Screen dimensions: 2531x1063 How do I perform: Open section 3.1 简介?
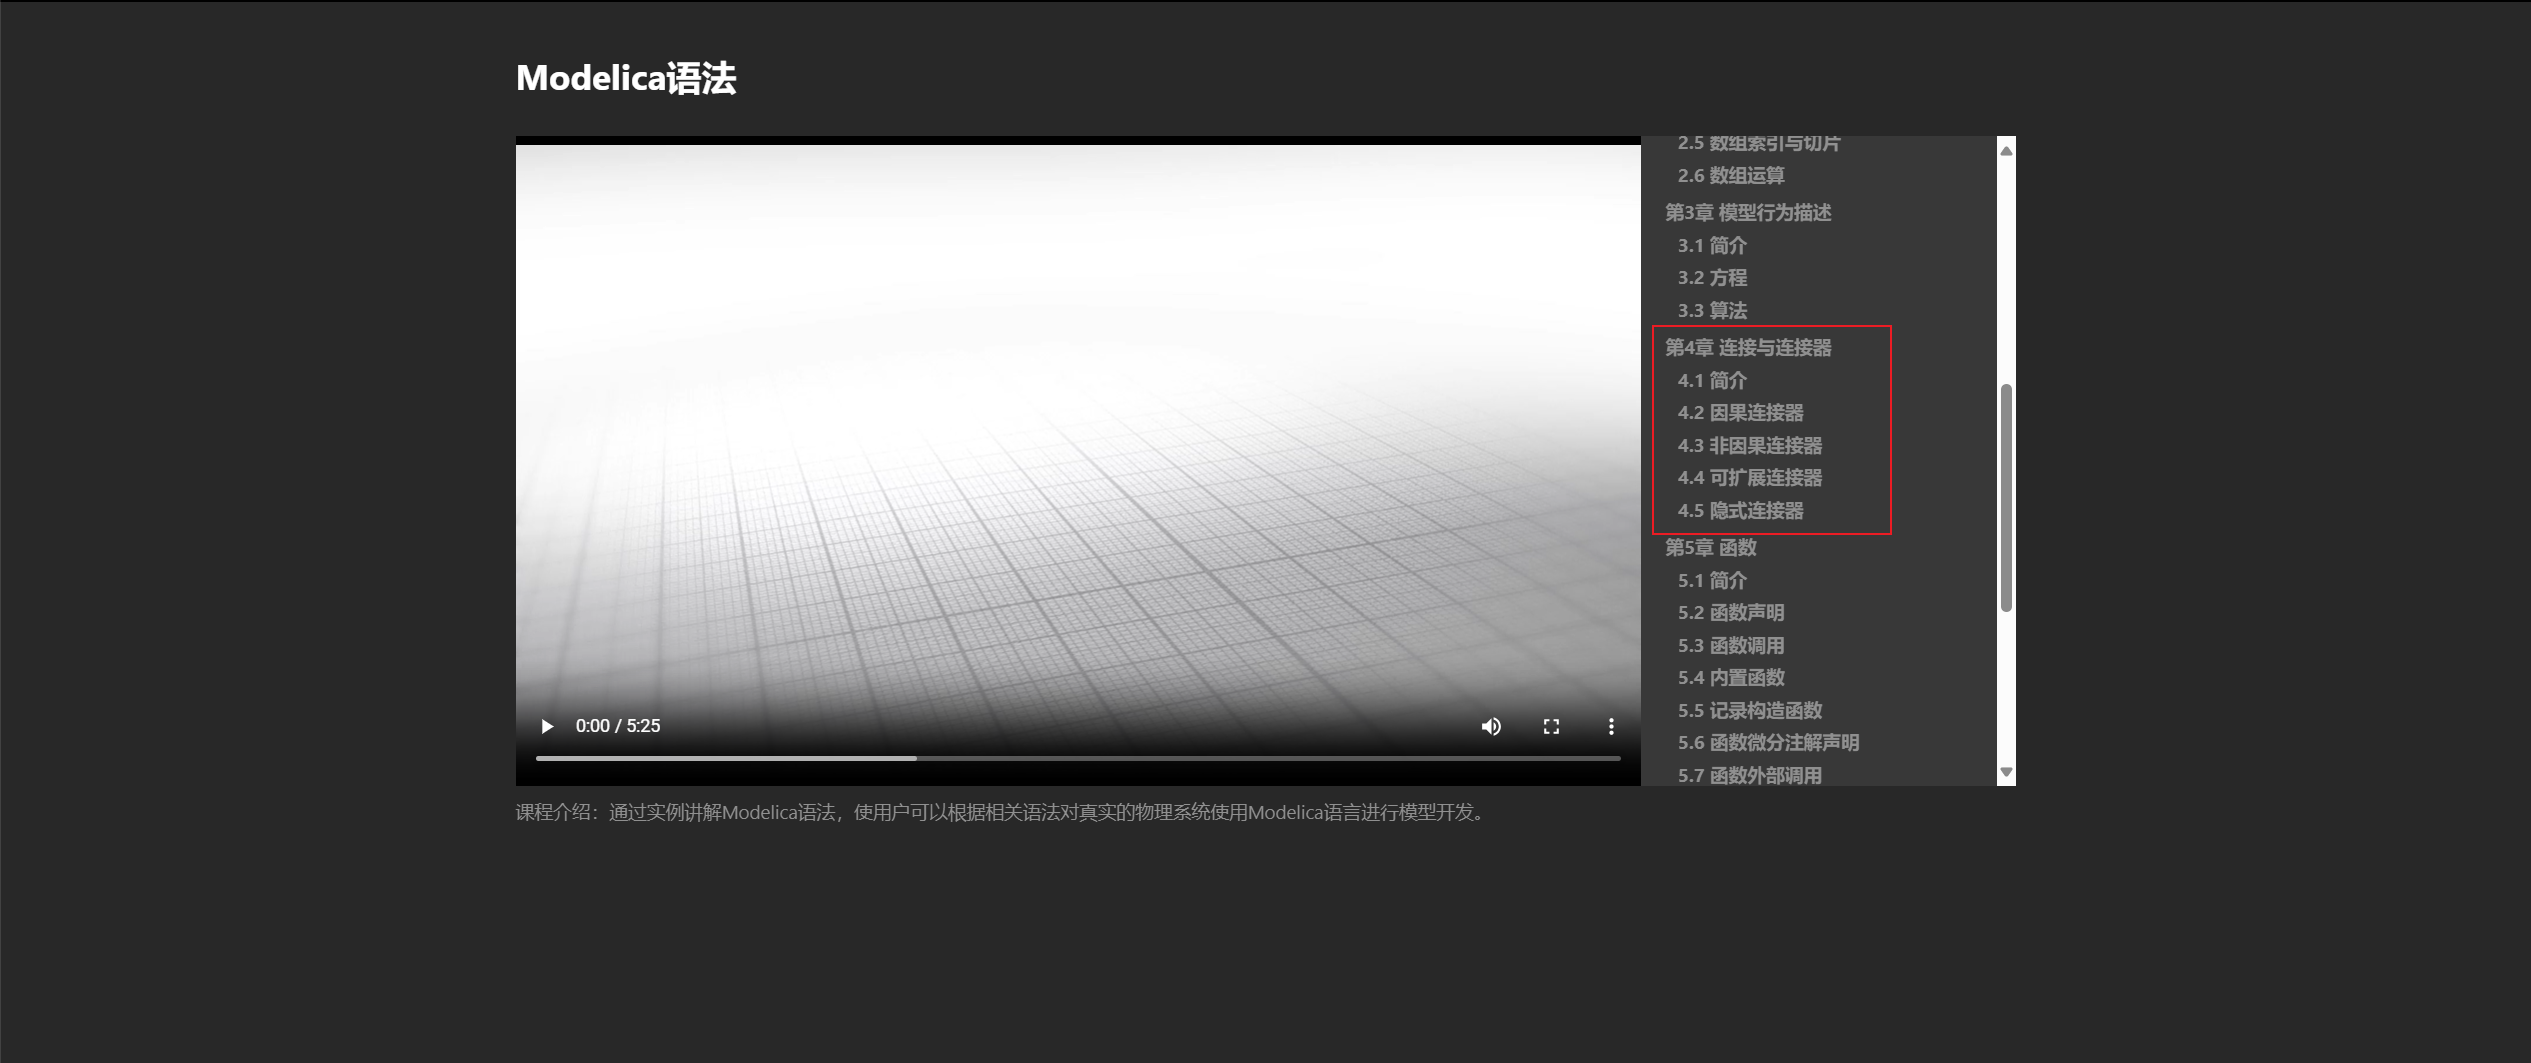coord(1712,245)
